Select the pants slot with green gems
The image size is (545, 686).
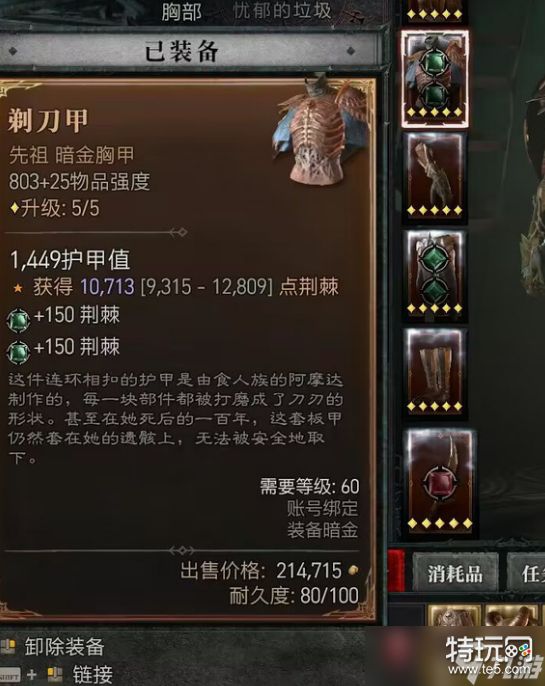[435, 276]
